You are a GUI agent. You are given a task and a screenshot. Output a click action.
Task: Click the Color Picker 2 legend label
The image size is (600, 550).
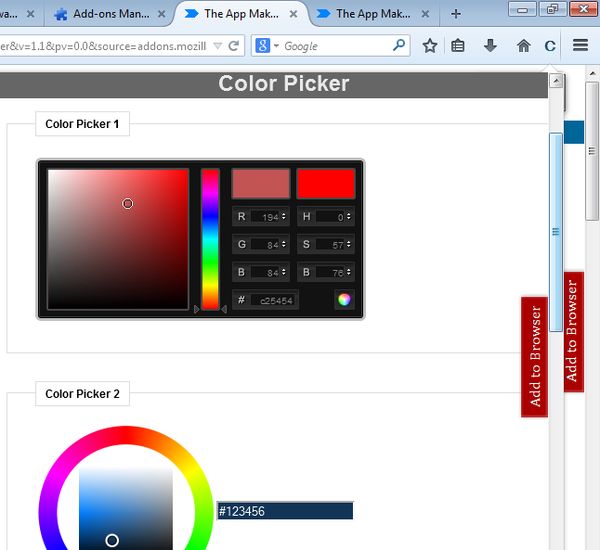click(x=82, y=394)
